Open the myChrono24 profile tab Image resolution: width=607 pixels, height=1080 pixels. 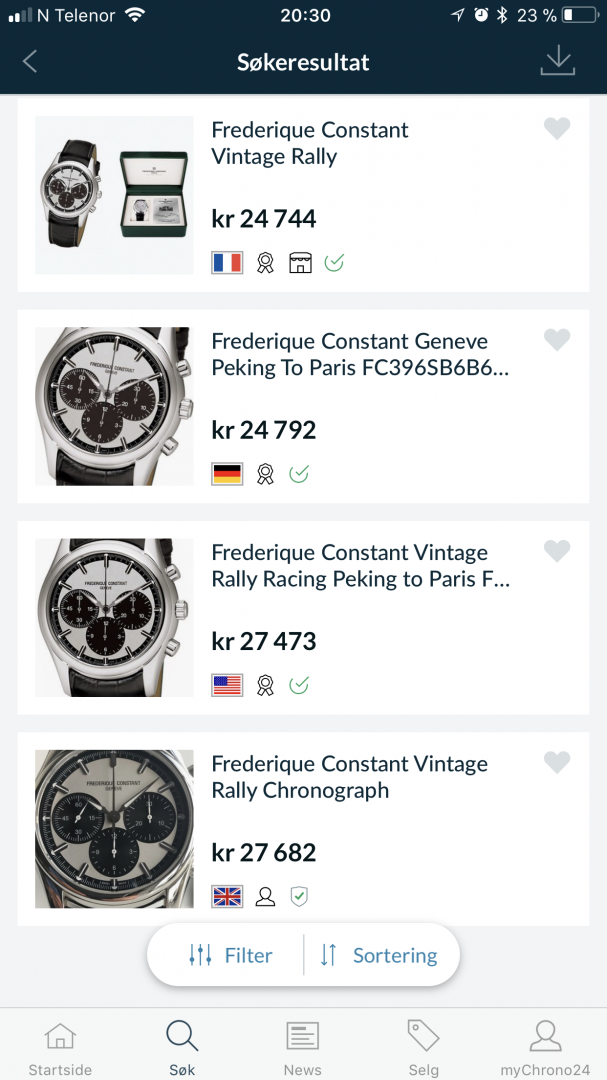click(x=545, y=1049)
